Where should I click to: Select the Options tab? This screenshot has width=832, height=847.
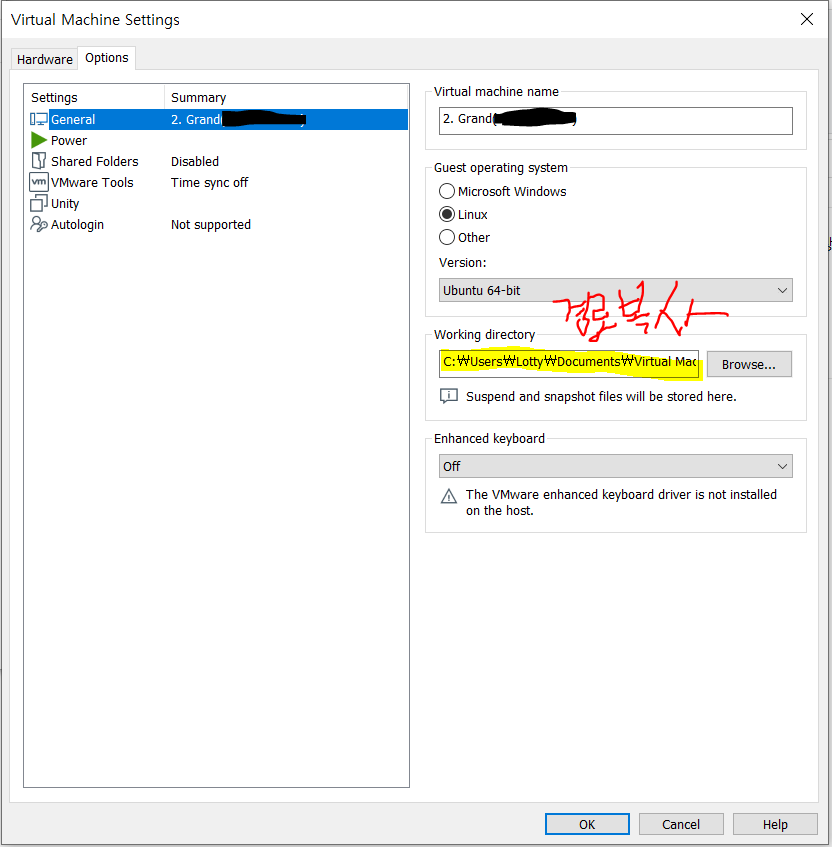coord(106,58)
